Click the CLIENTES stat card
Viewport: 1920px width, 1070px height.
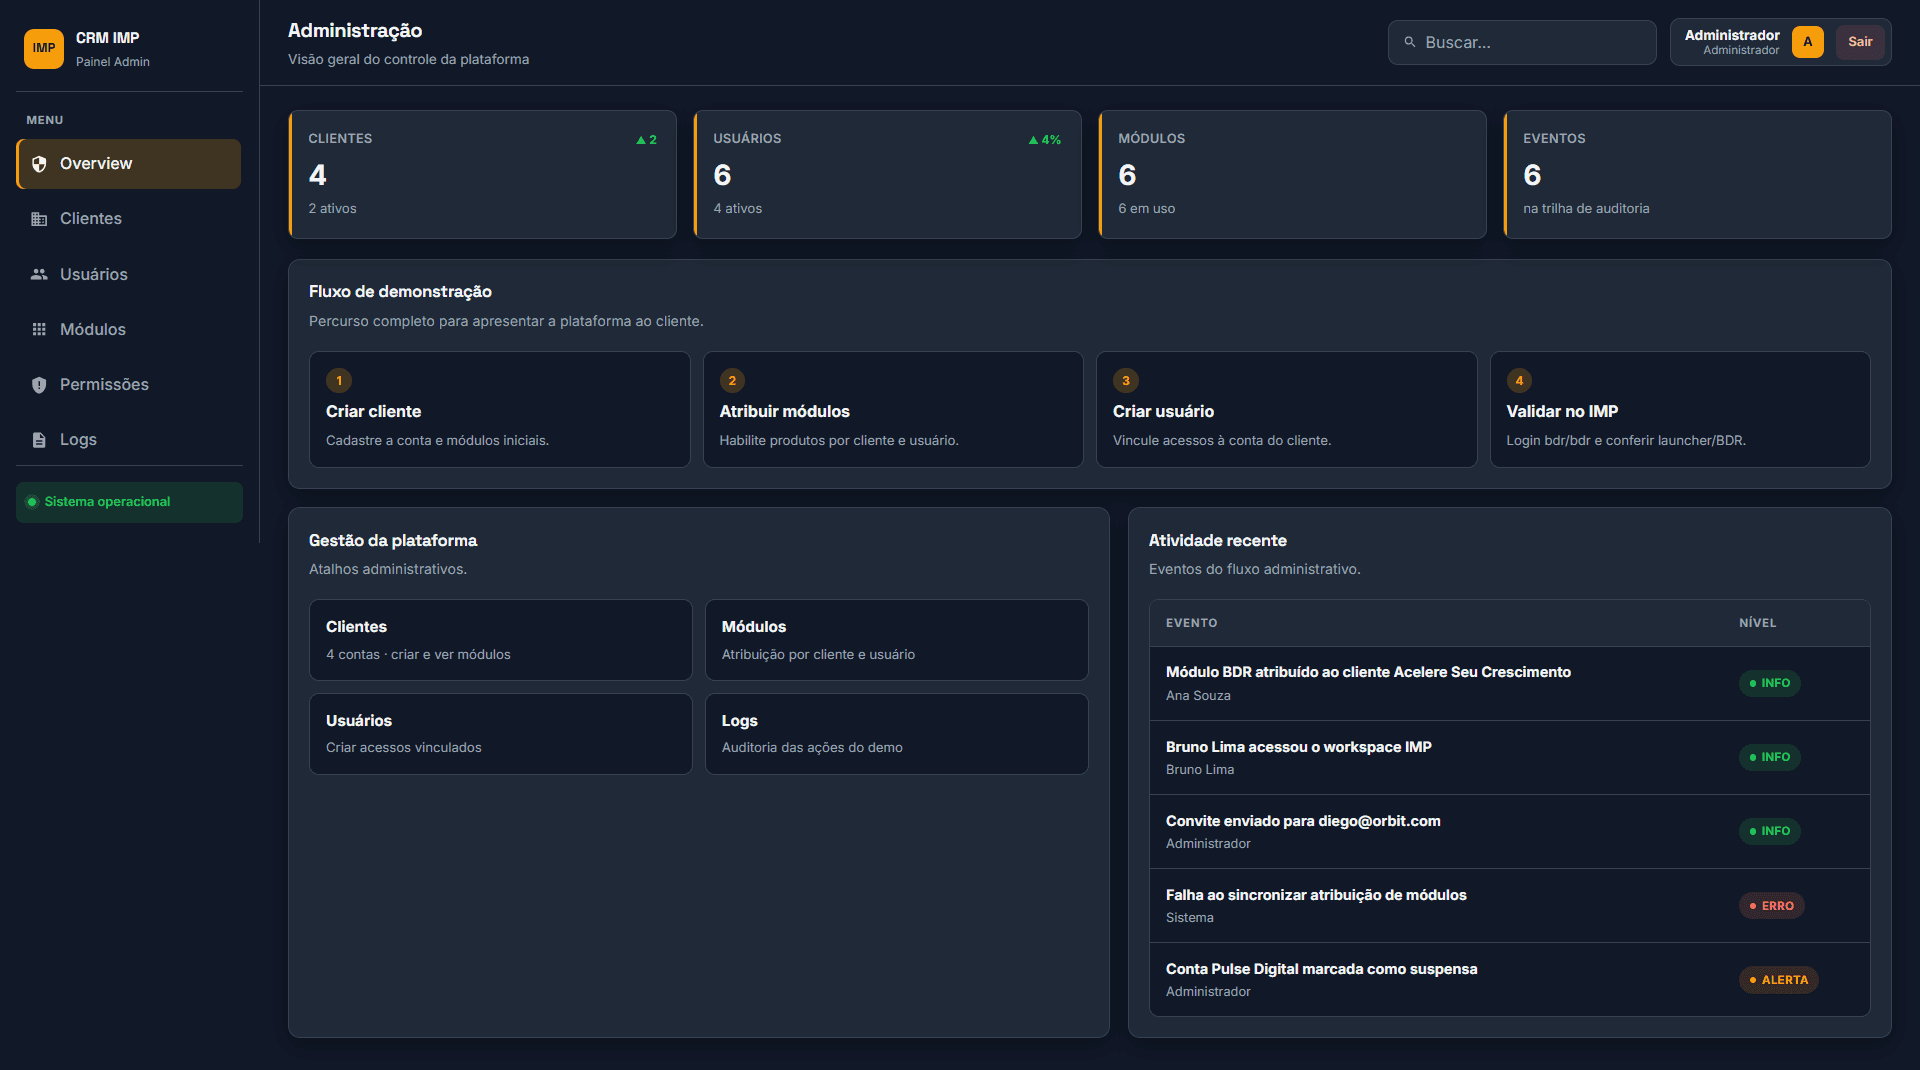(x=482, y=174)
